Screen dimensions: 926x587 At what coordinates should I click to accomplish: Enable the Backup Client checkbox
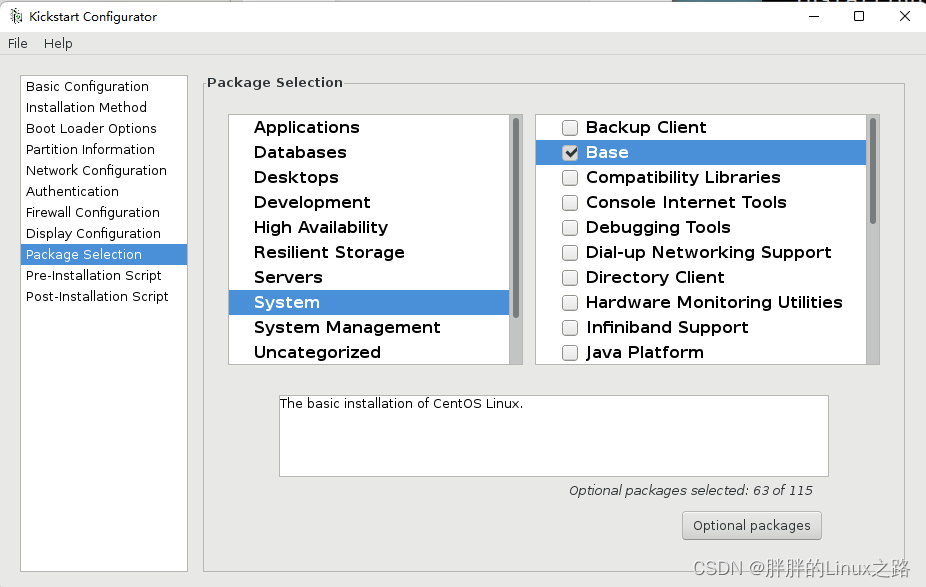pos(570,128)
